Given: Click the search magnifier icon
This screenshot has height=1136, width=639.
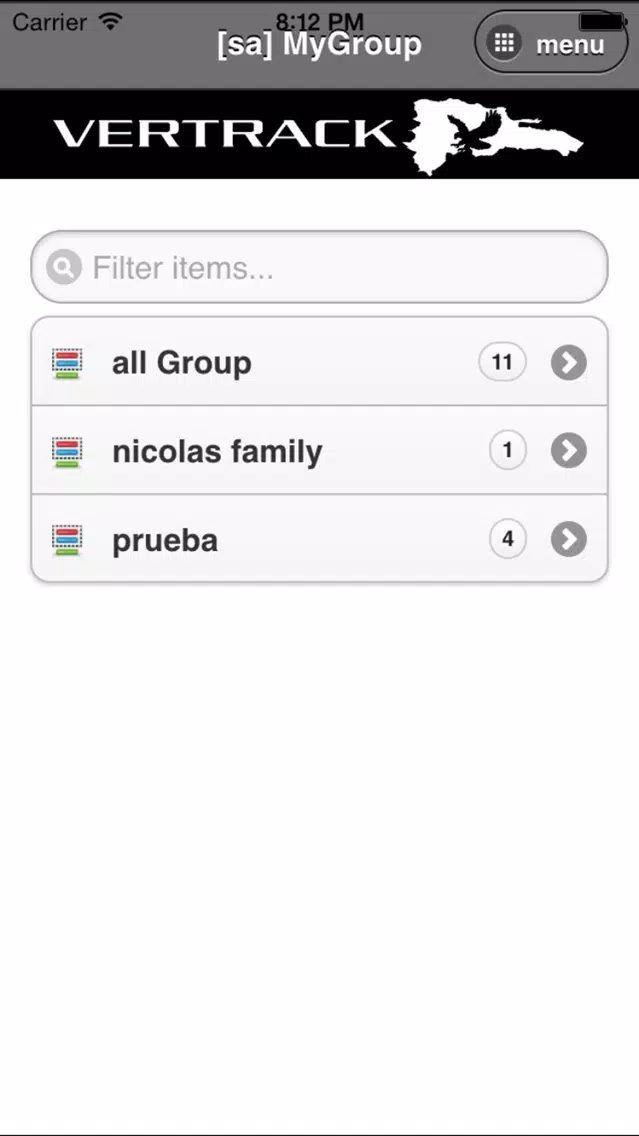Looking at the screenshot, I should [x=64, y=267].
